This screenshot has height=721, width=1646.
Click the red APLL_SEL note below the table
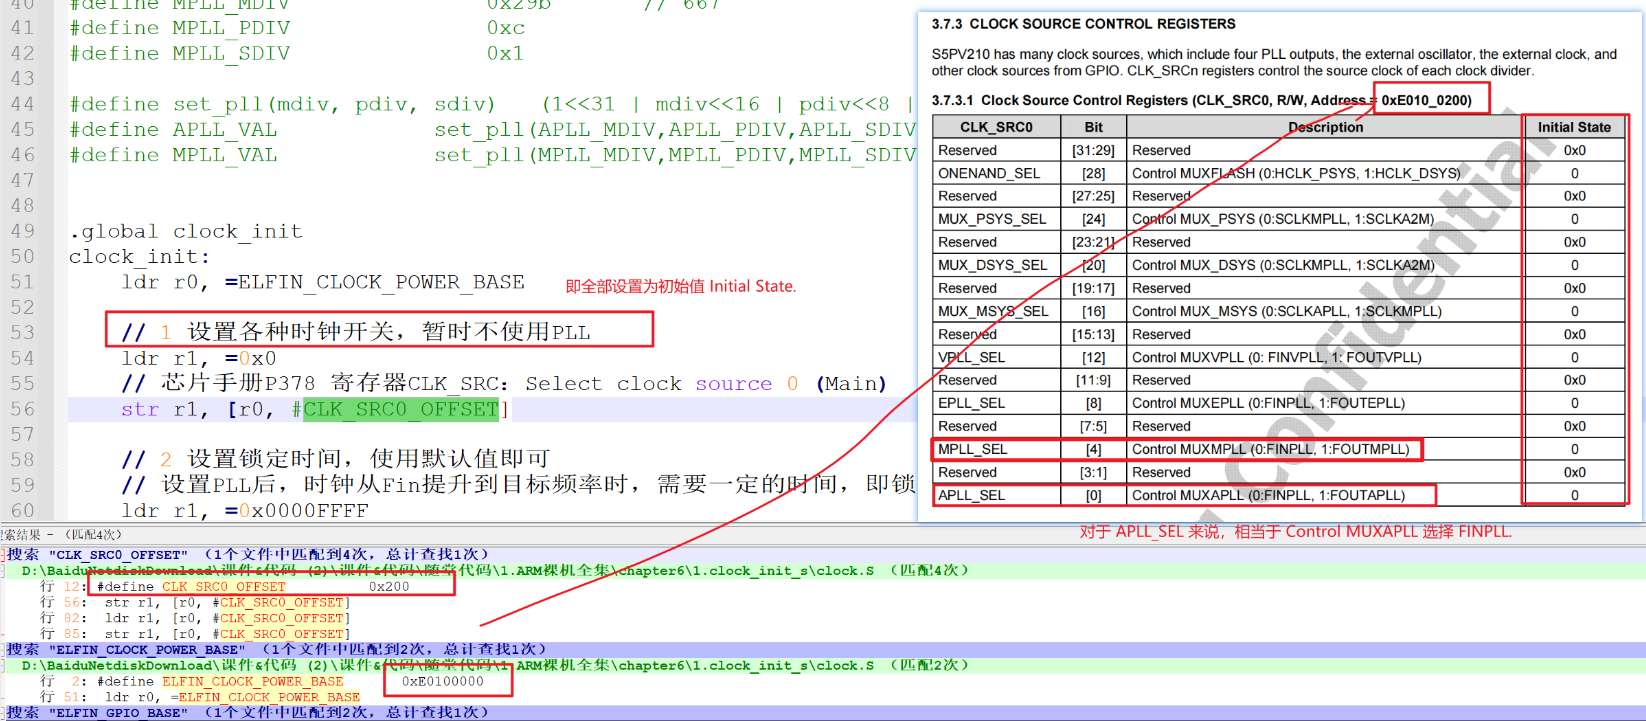coord(1296,532)
